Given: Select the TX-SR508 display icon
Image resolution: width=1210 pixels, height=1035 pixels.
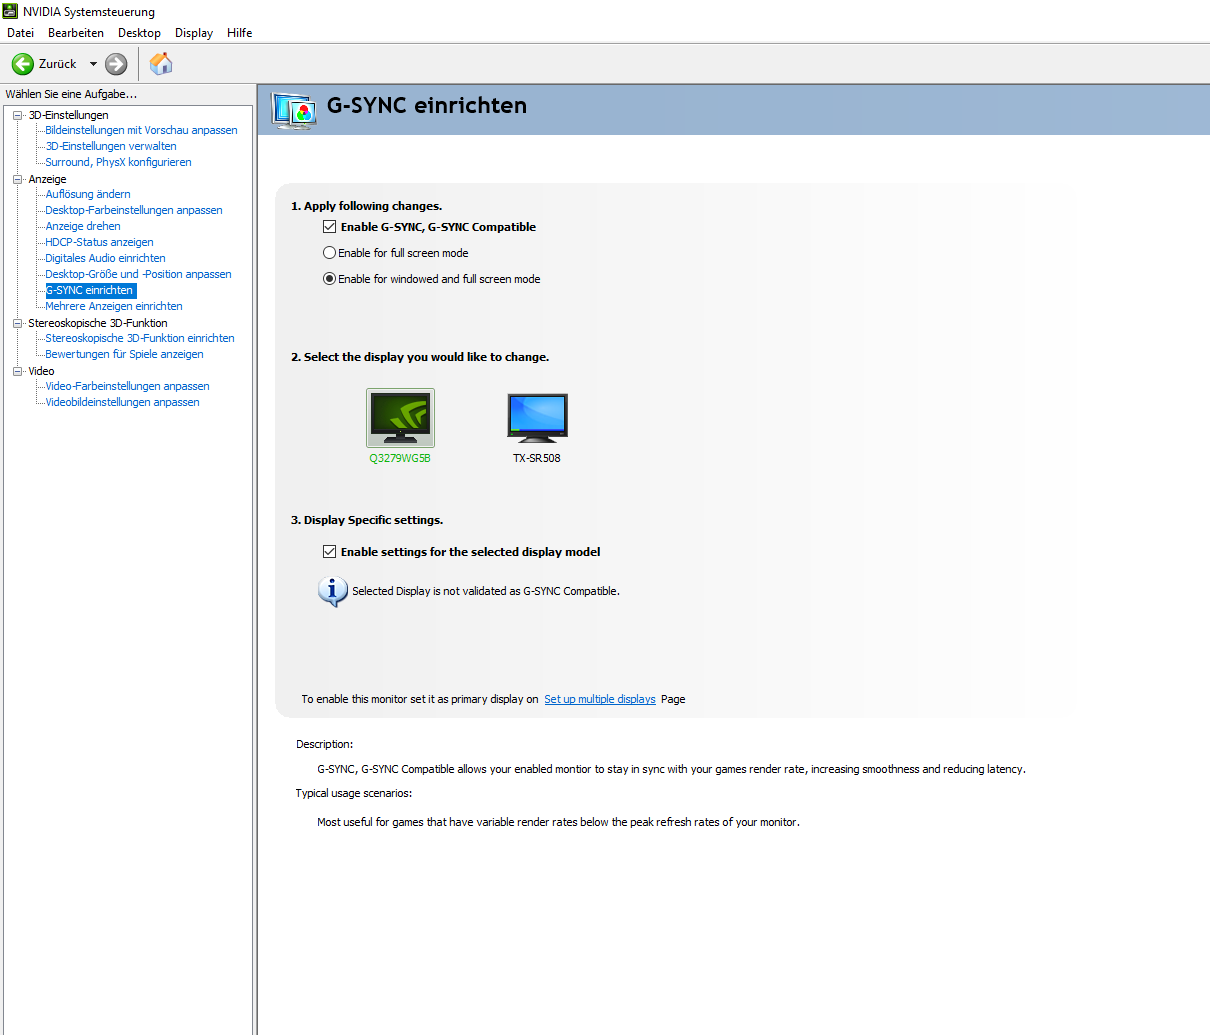Looking at the screenshot, I should (x=538, y=418).
